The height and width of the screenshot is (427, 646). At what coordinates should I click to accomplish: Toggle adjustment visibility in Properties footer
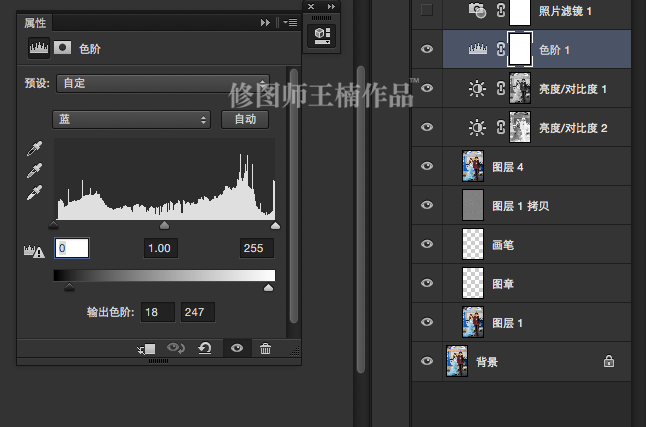pyautogui.click(x=237, y=348)
